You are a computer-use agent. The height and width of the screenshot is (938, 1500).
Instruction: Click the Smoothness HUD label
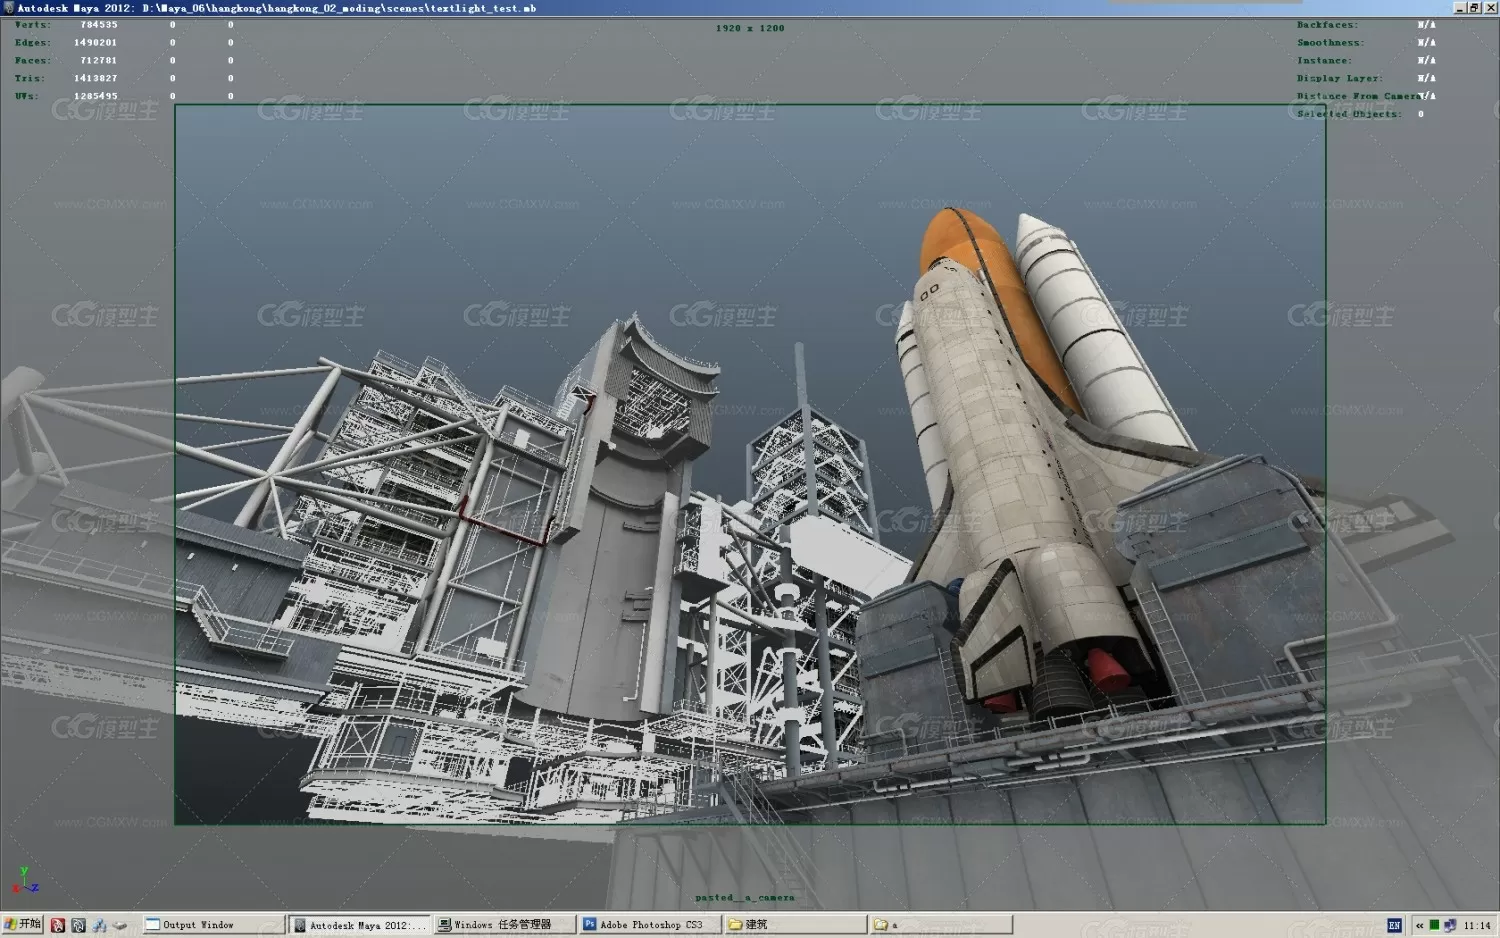pos(1330,43)
